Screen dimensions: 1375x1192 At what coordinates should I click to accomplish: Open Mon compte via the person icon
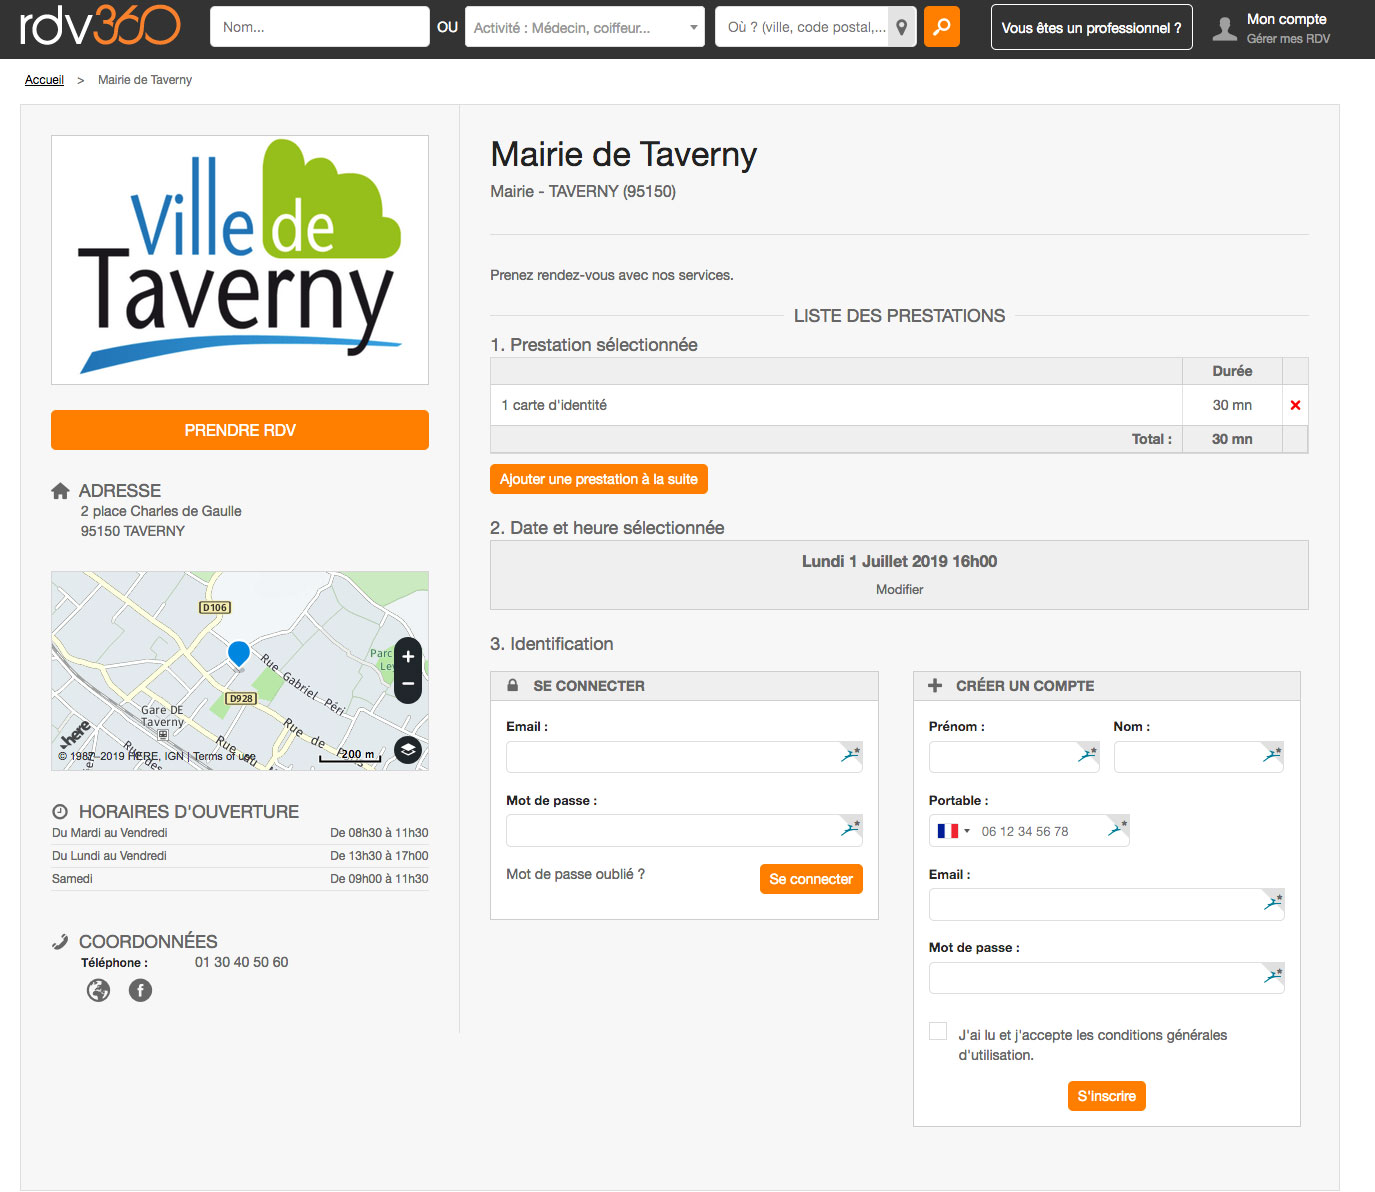coord(1225,27)
